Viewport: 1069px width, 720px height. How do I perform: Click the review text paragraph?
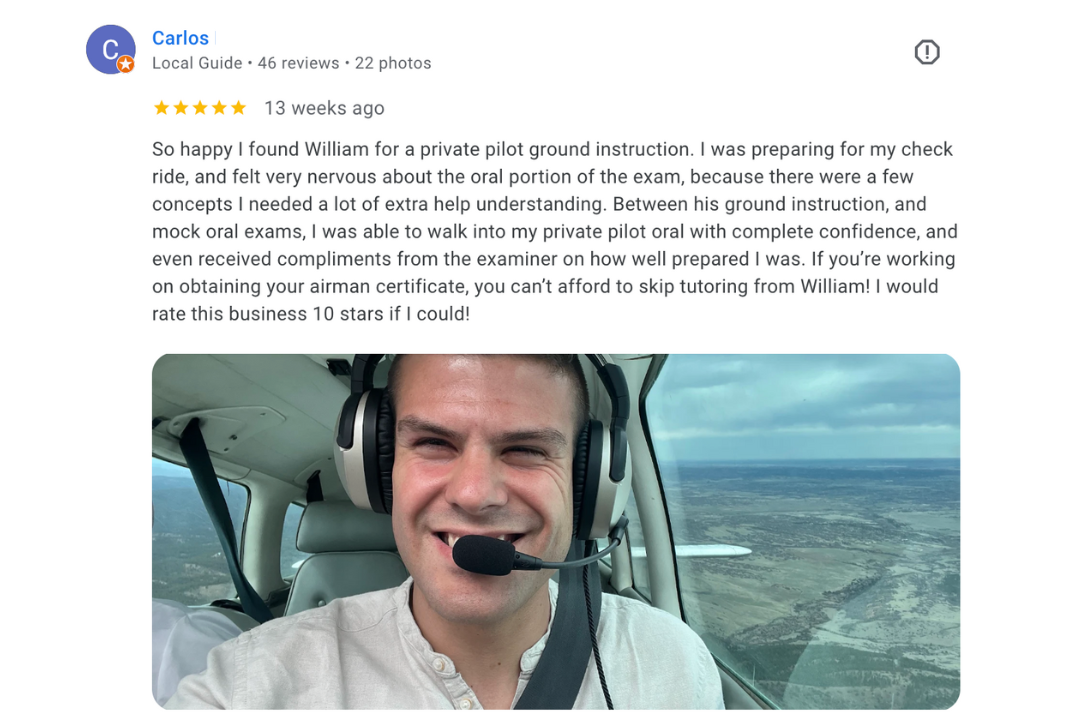(x=555, y=231)
